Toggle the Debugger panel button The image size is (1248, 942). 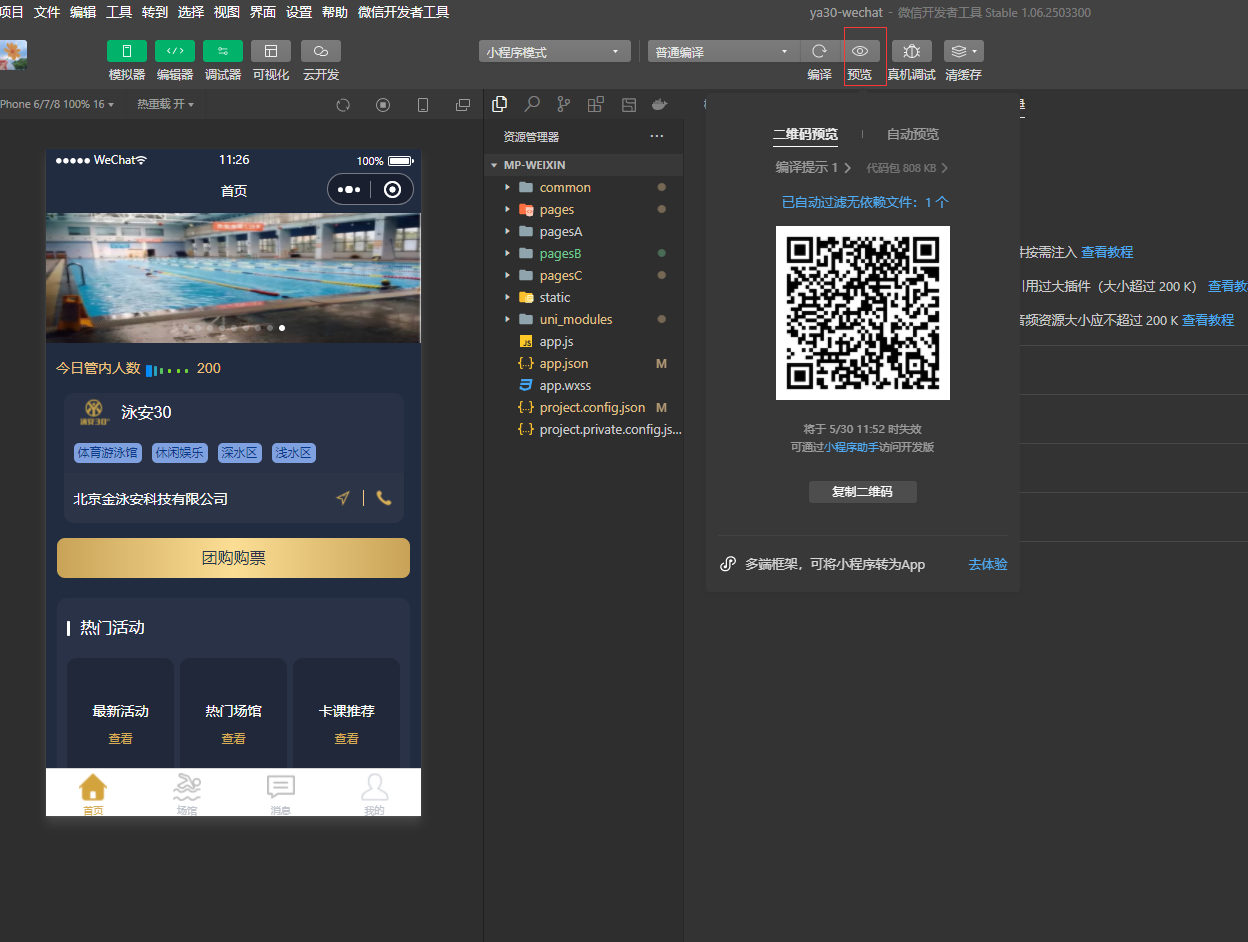pos(223,51)
